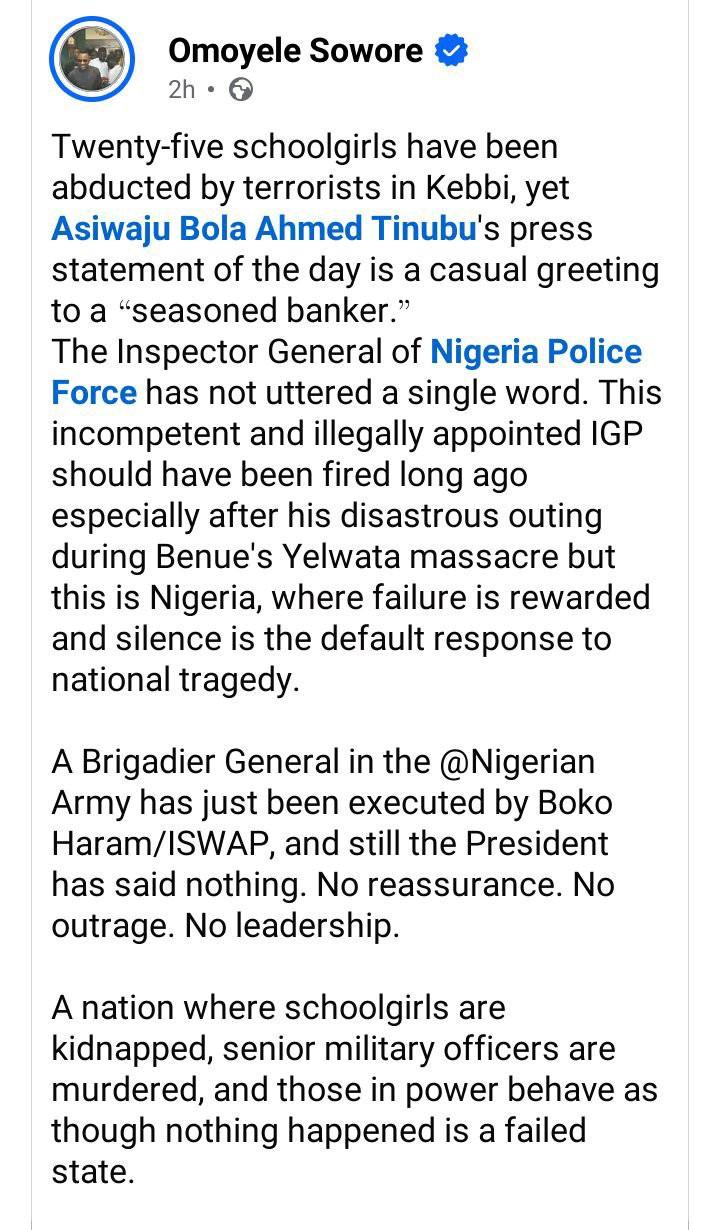720x1230 pixels.
Task: Click the "outrage. No leadership." line
Action: click(x=225, y=925)
